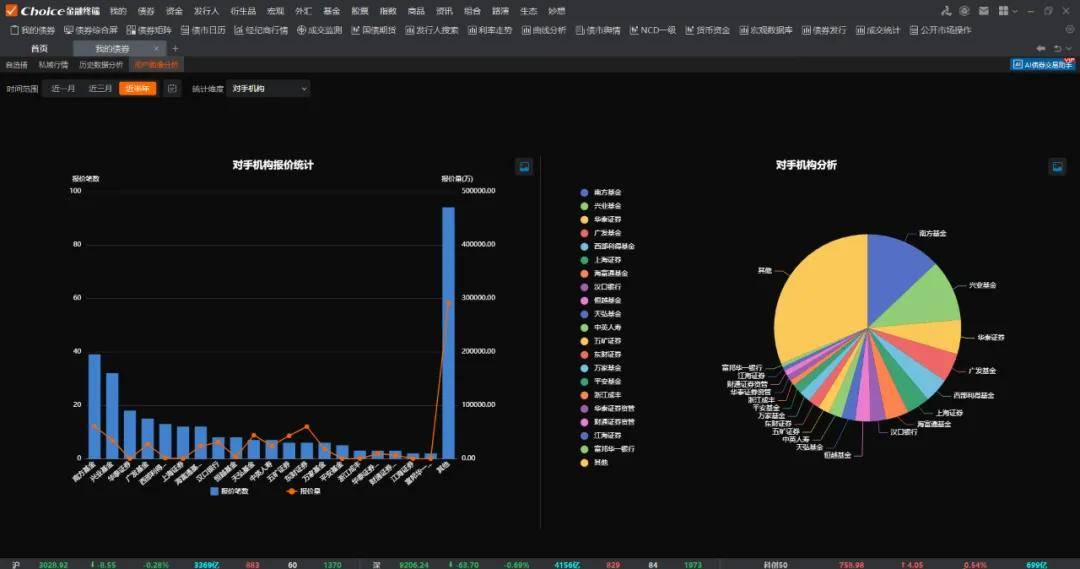Save 对手机构分析 pie chart as image

click(1057, 167)
